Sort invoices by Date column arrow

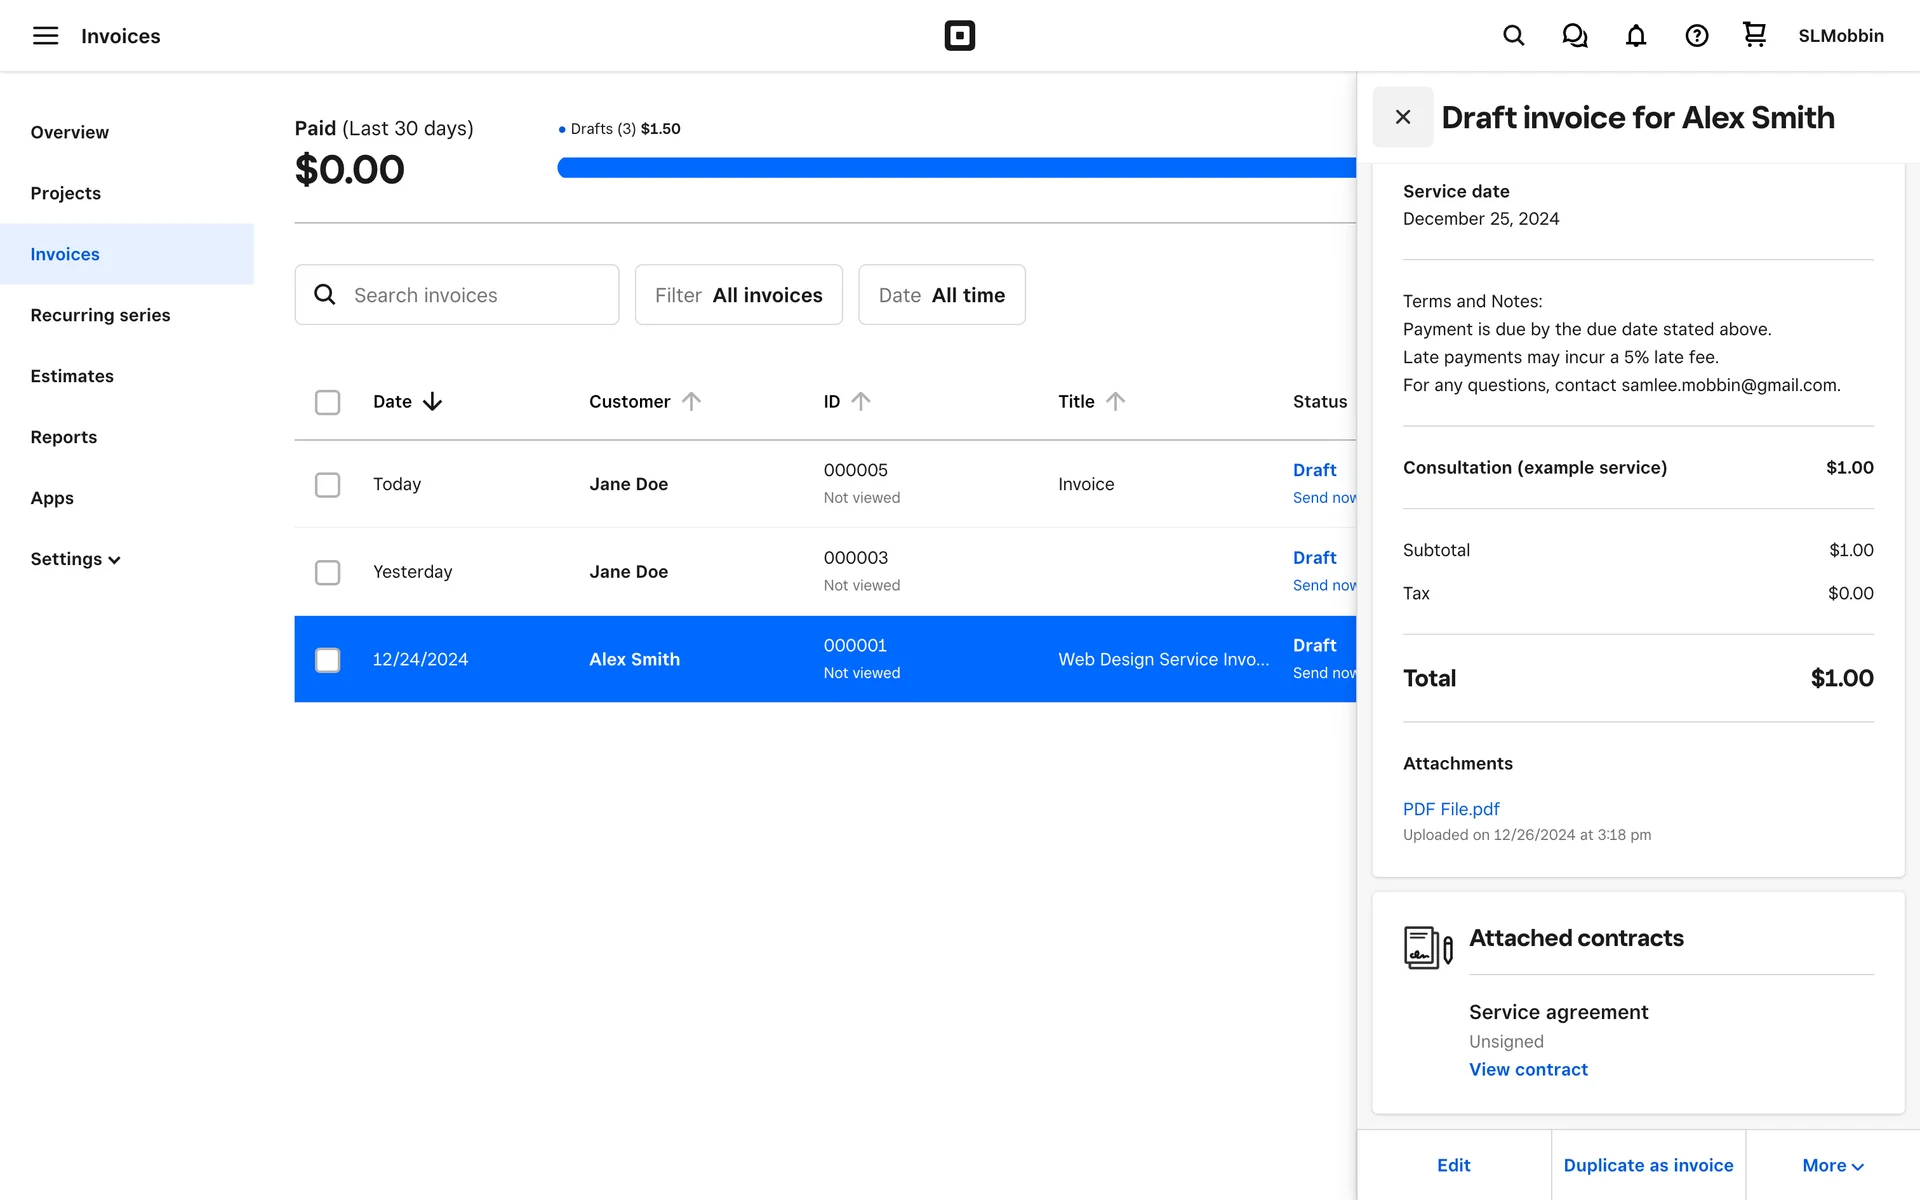point(432,401)
